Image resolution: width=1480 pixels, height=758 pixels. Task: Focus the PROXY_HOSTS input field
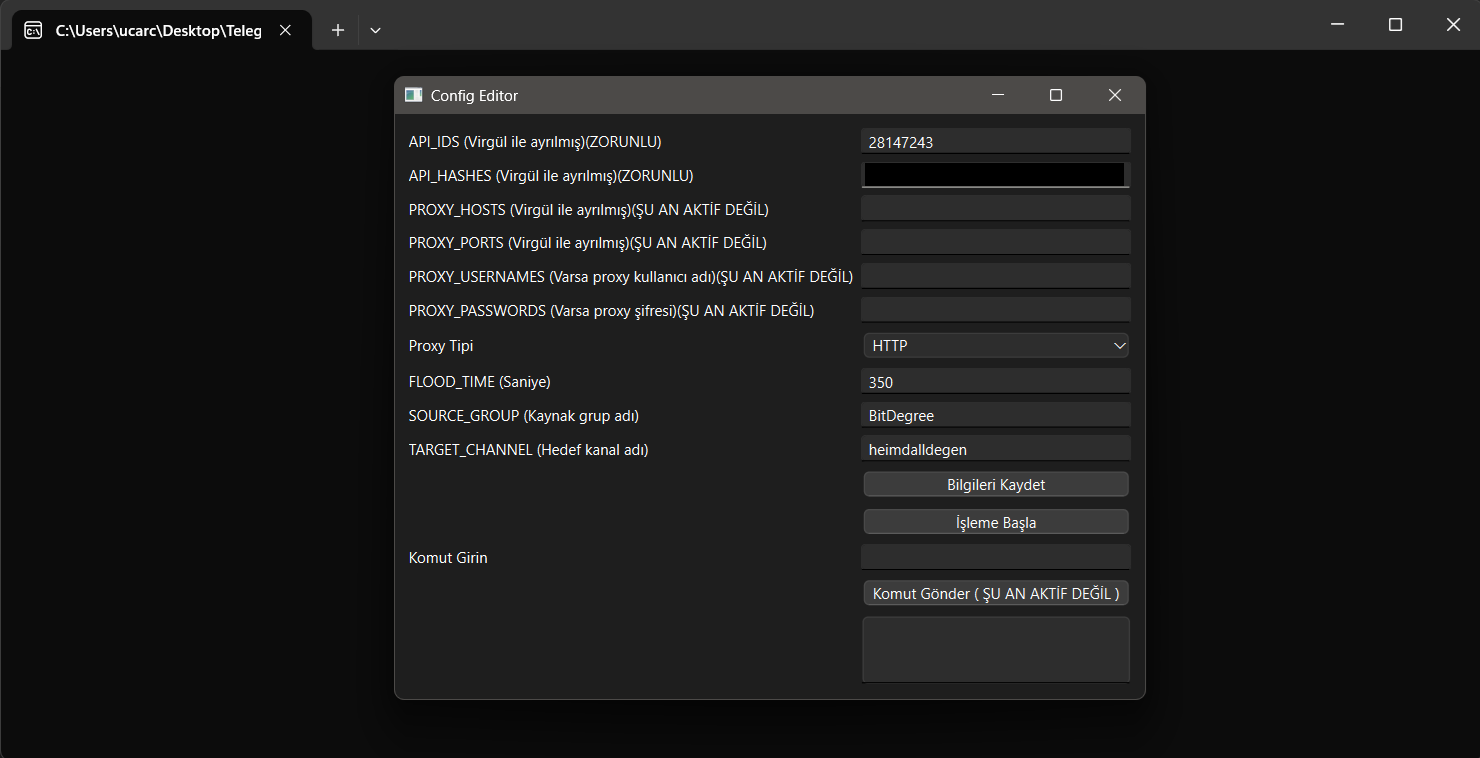click(995, 208)
